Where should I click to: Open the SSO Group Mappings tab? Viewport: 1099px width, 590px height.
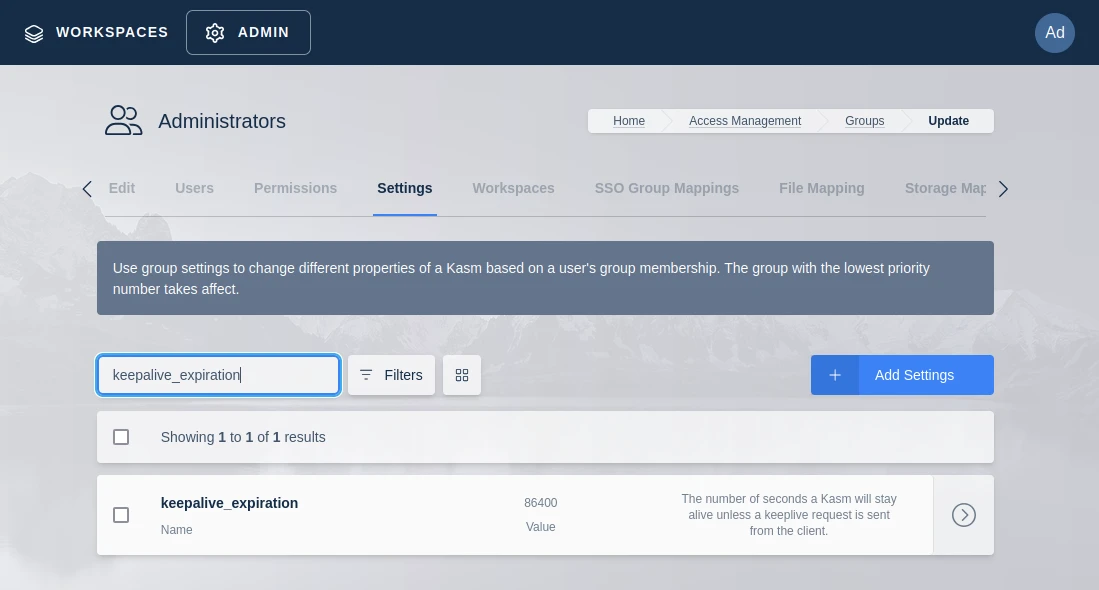666,188
